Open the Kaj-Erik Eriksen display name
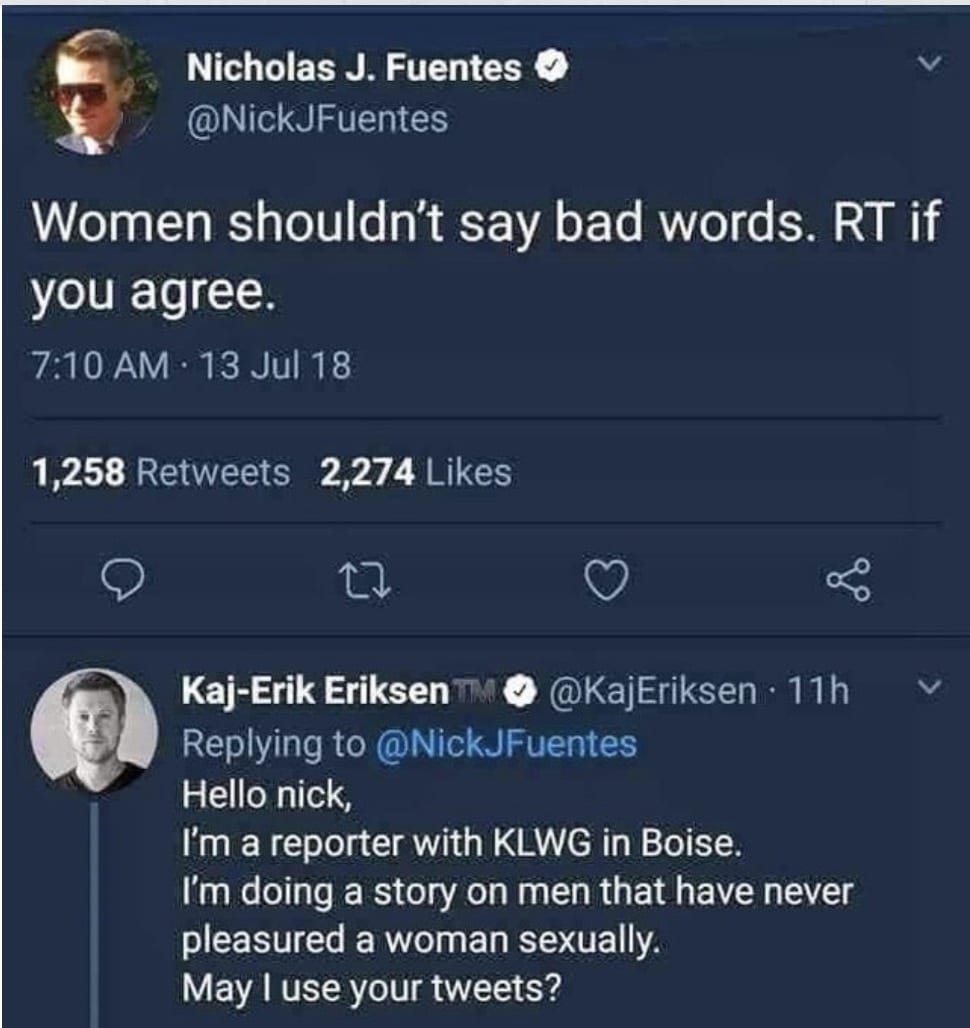 pos(316,691)
